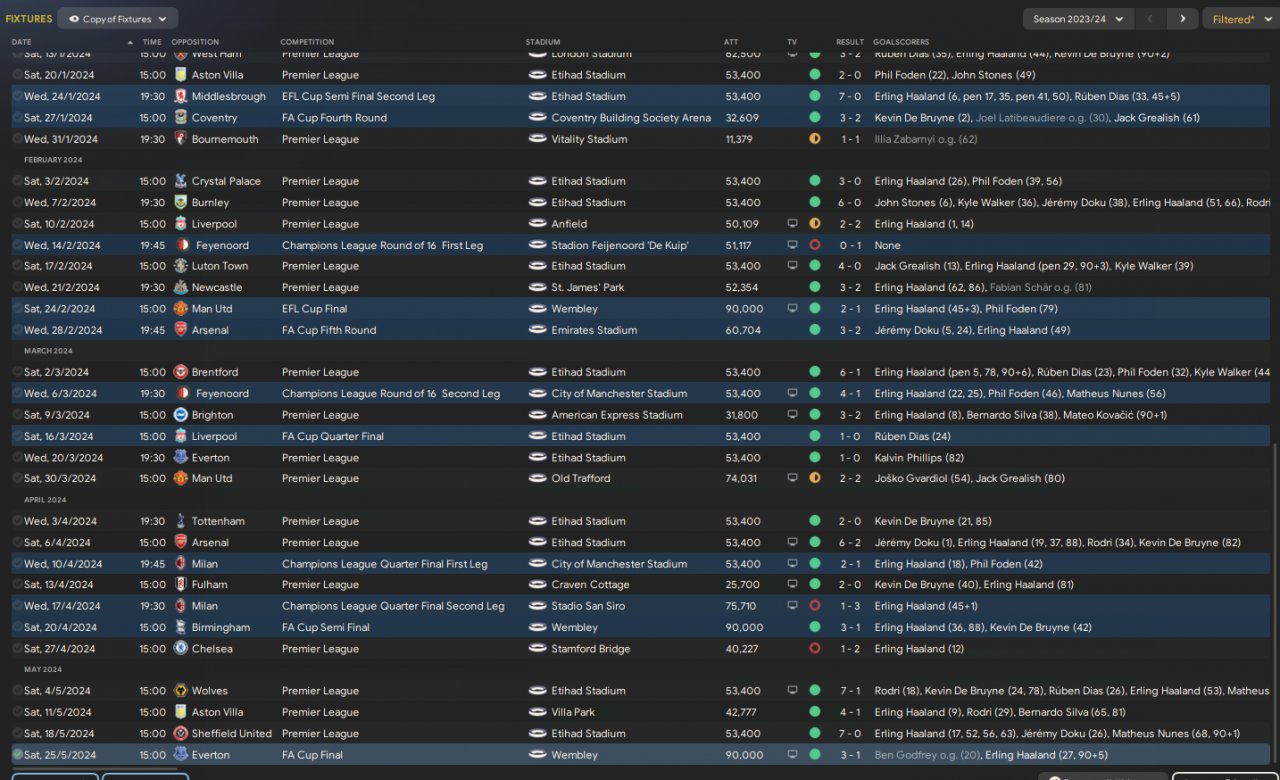Click 'Joško Gvardiol (54), Jack Grealish (80)' goalscorers
Viewport: 1280px width, 780px height.
pos(969,479)
